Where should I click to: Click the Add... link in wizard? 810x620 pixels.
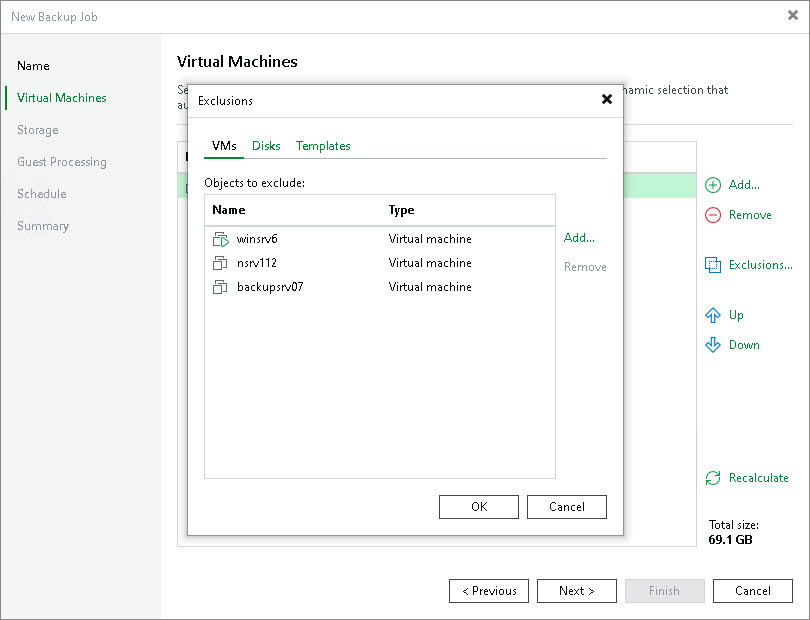click(x=744, y=185)
